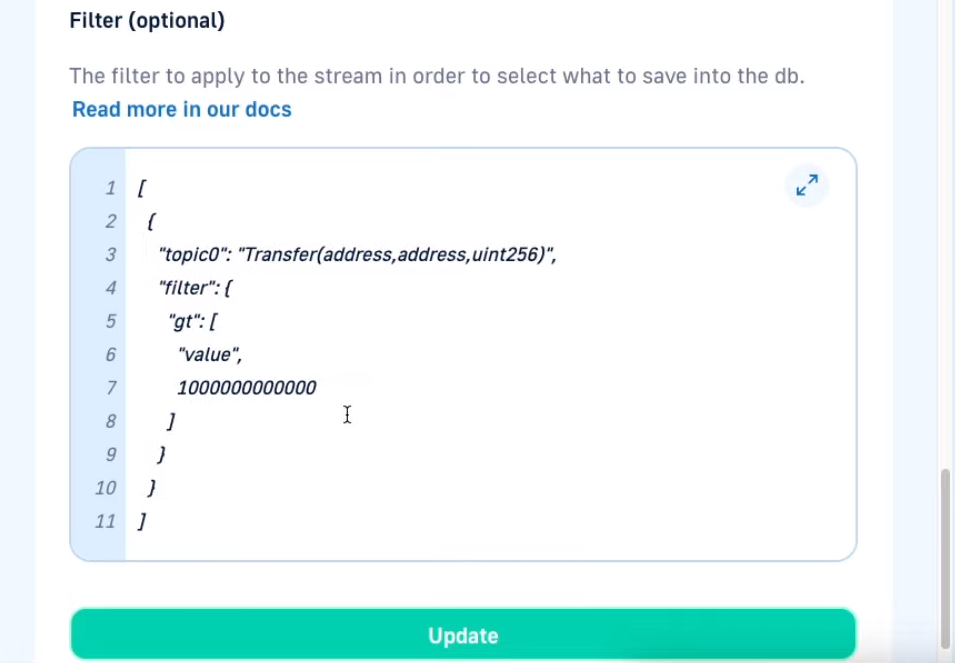Click the page scrollbar thumb on the right
Viewport: 955px width, 663px height.
pos(946,559)
